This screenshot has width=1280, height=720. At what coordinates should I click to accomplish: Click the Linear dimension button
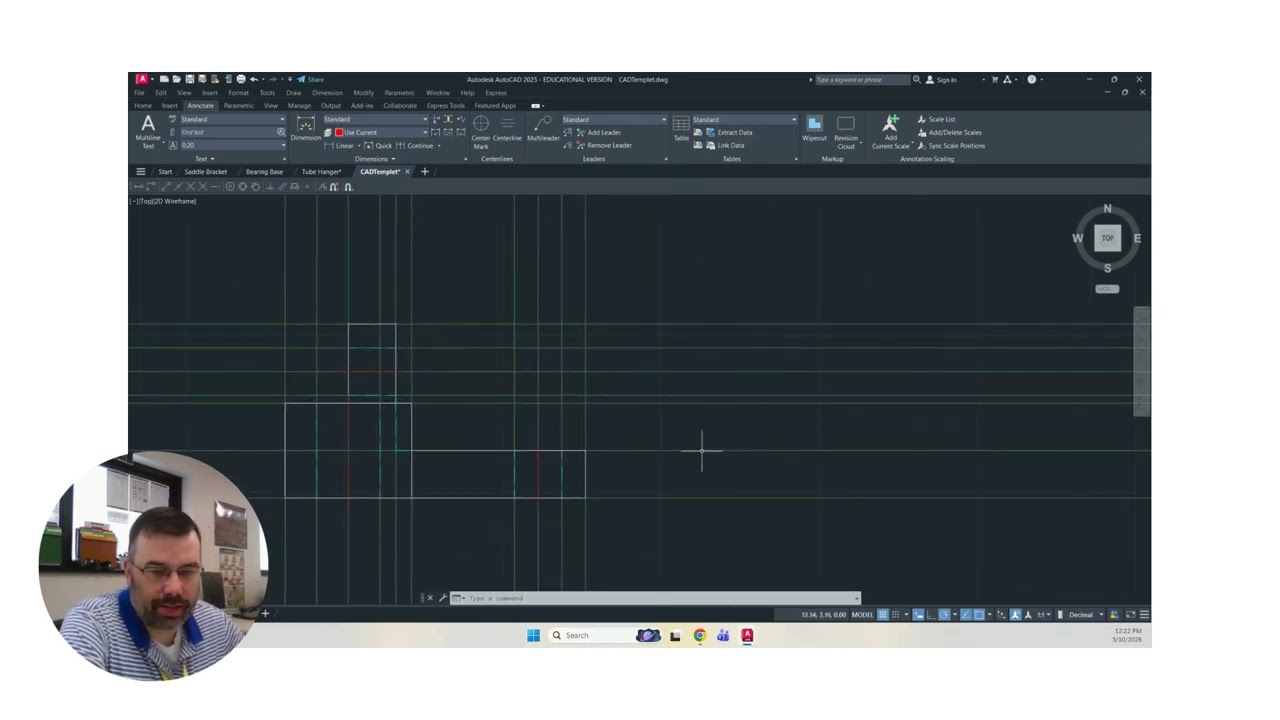[x=338, y=145]
